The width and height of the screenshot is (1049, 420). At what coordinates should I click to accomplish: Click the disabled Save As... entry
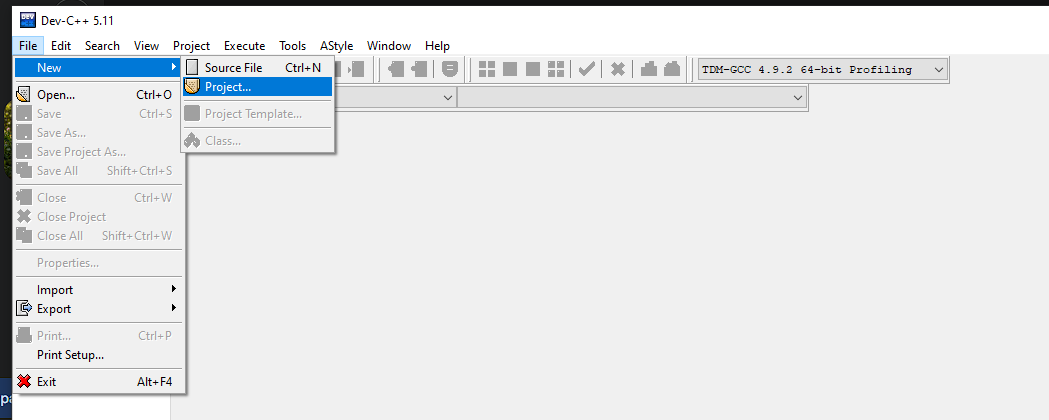98,133
